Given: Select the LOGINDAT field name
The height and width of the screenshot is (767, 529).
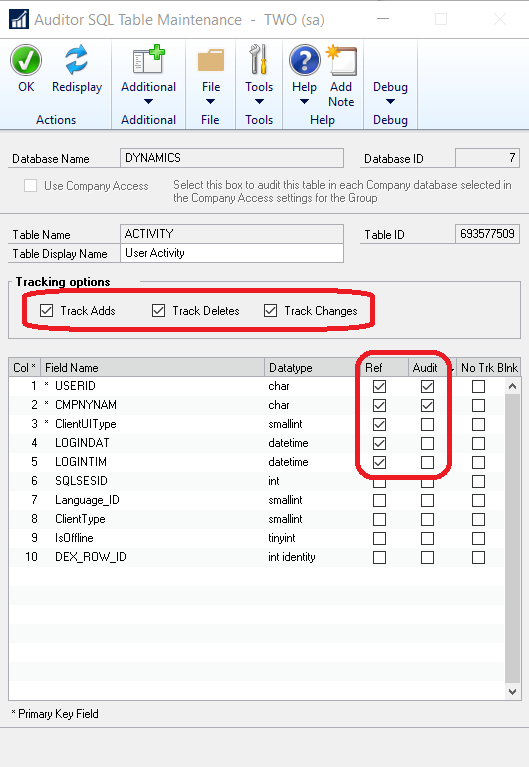Looking at the screenshot, I should (x=82, y=443).
